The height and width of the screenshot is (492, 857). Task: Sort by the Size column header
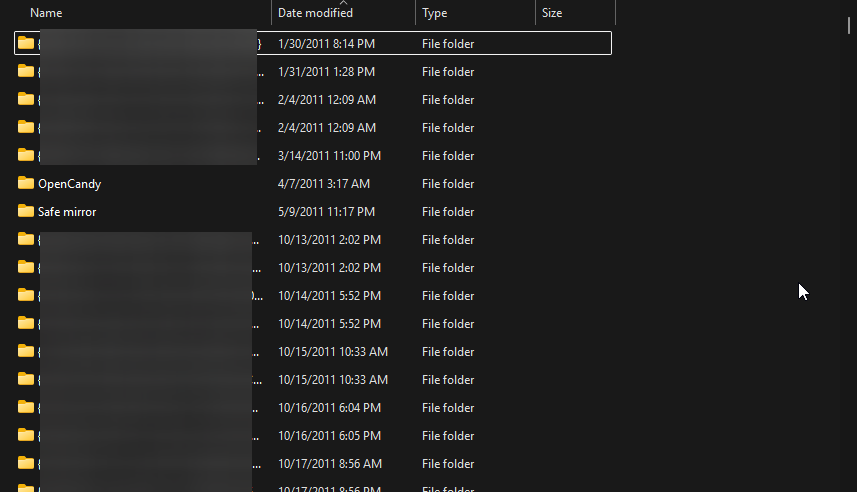point(552,13)
